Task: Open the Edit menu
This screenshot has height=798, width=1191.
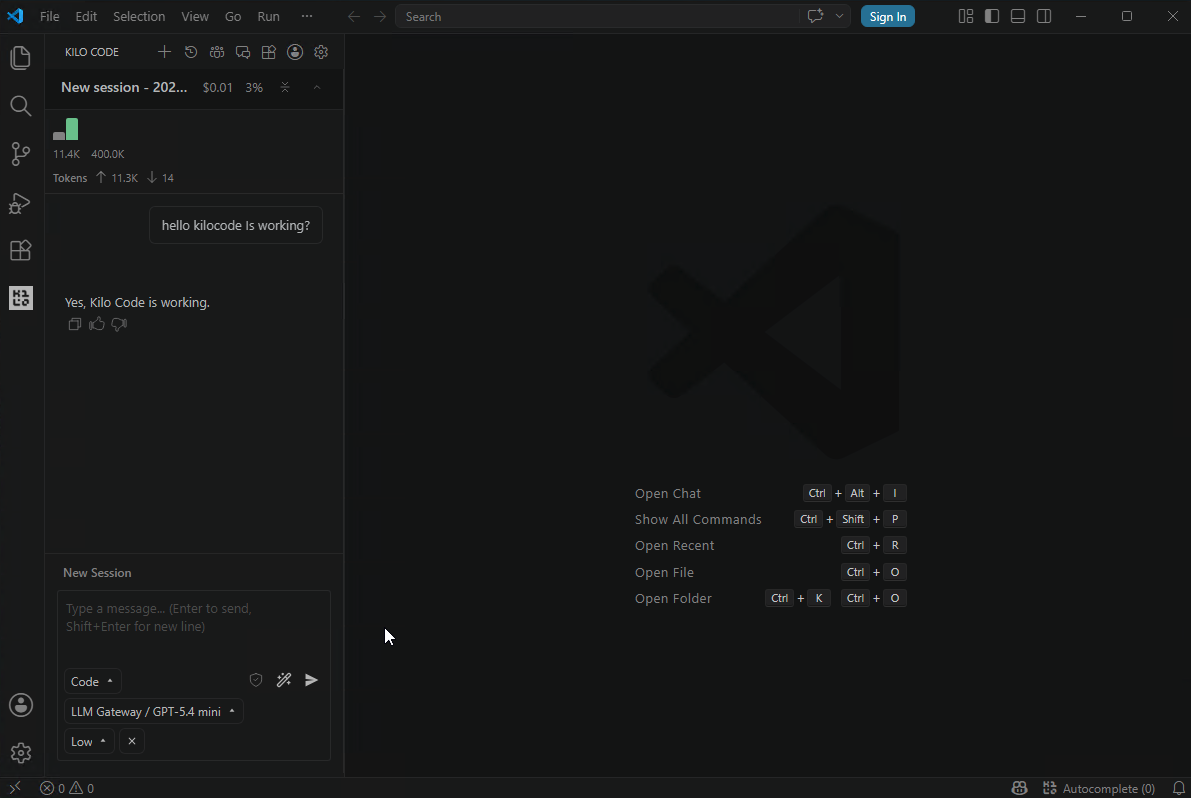Action: pyautogui.click(x=86, y=16)
